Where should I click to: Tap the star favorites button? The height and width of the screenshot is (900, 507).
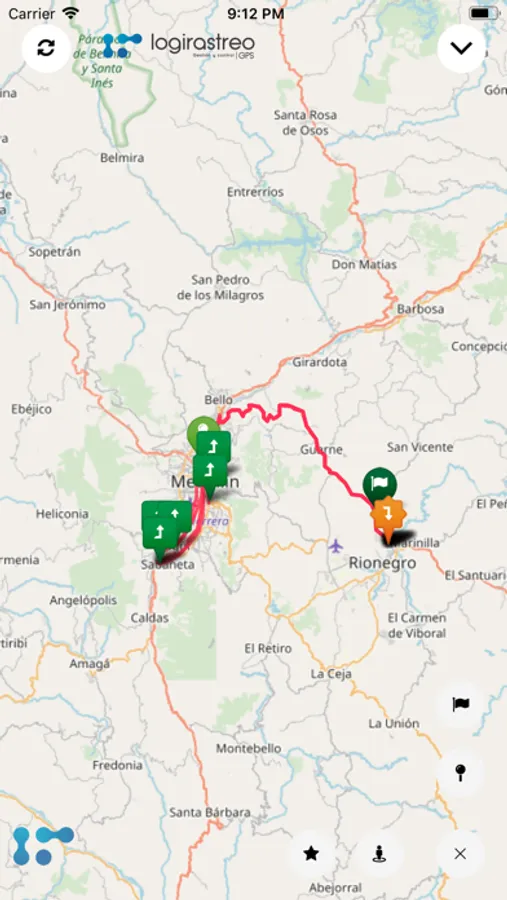pos(311,854)
